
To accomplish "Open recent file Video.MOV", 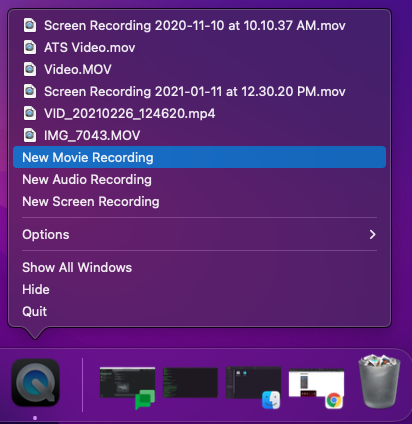I will click(x=199, y=70).
